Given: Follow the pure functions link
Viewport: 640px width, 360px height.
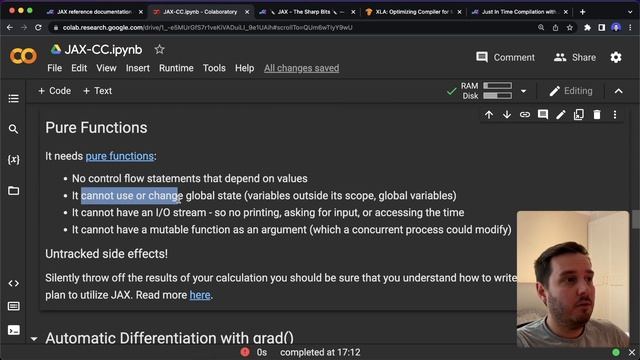Looking at the screenshot, I should 120,156.
